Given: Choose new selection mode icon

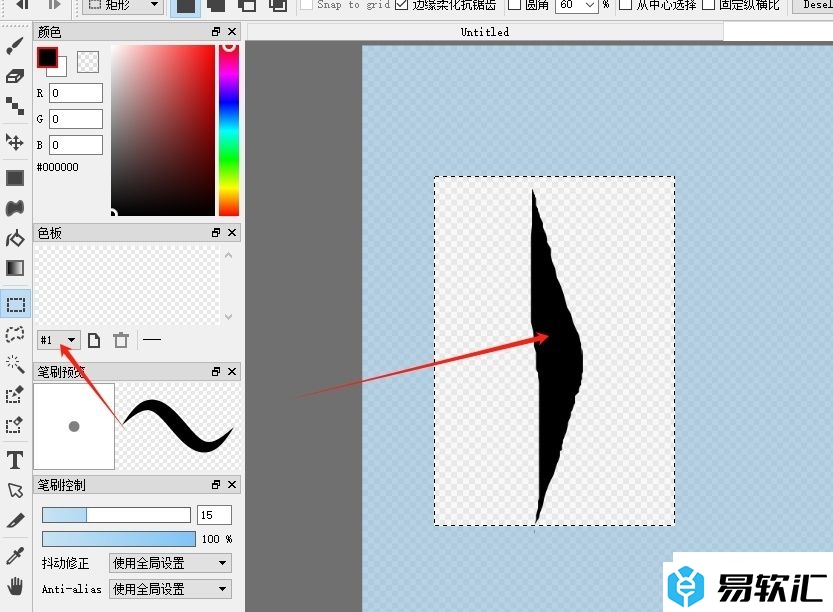Looking at the screenshot, I should 185,6.
